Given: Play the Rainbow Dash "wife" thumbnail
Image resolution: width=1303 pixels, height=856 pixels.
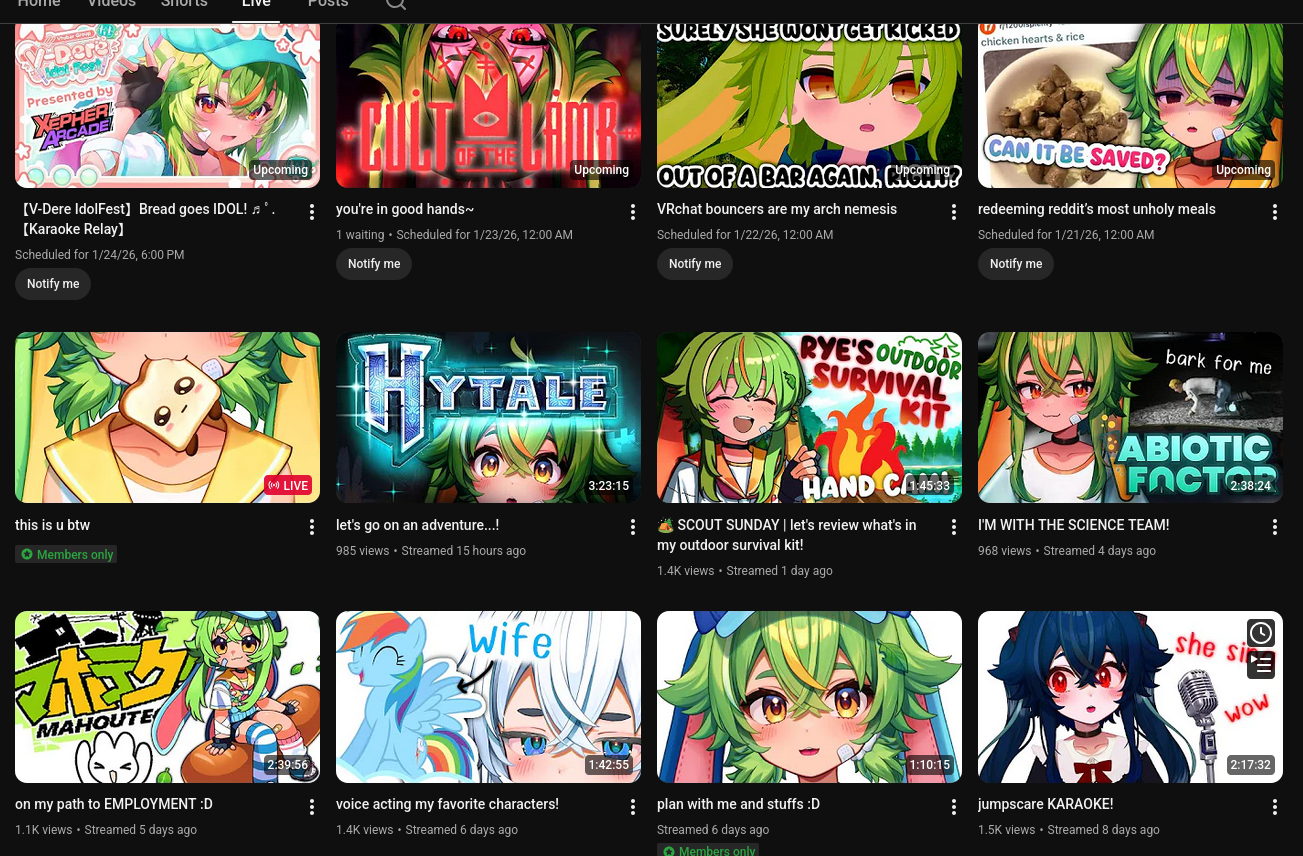Looking at the screenshot, I should (x=488, y=697).
